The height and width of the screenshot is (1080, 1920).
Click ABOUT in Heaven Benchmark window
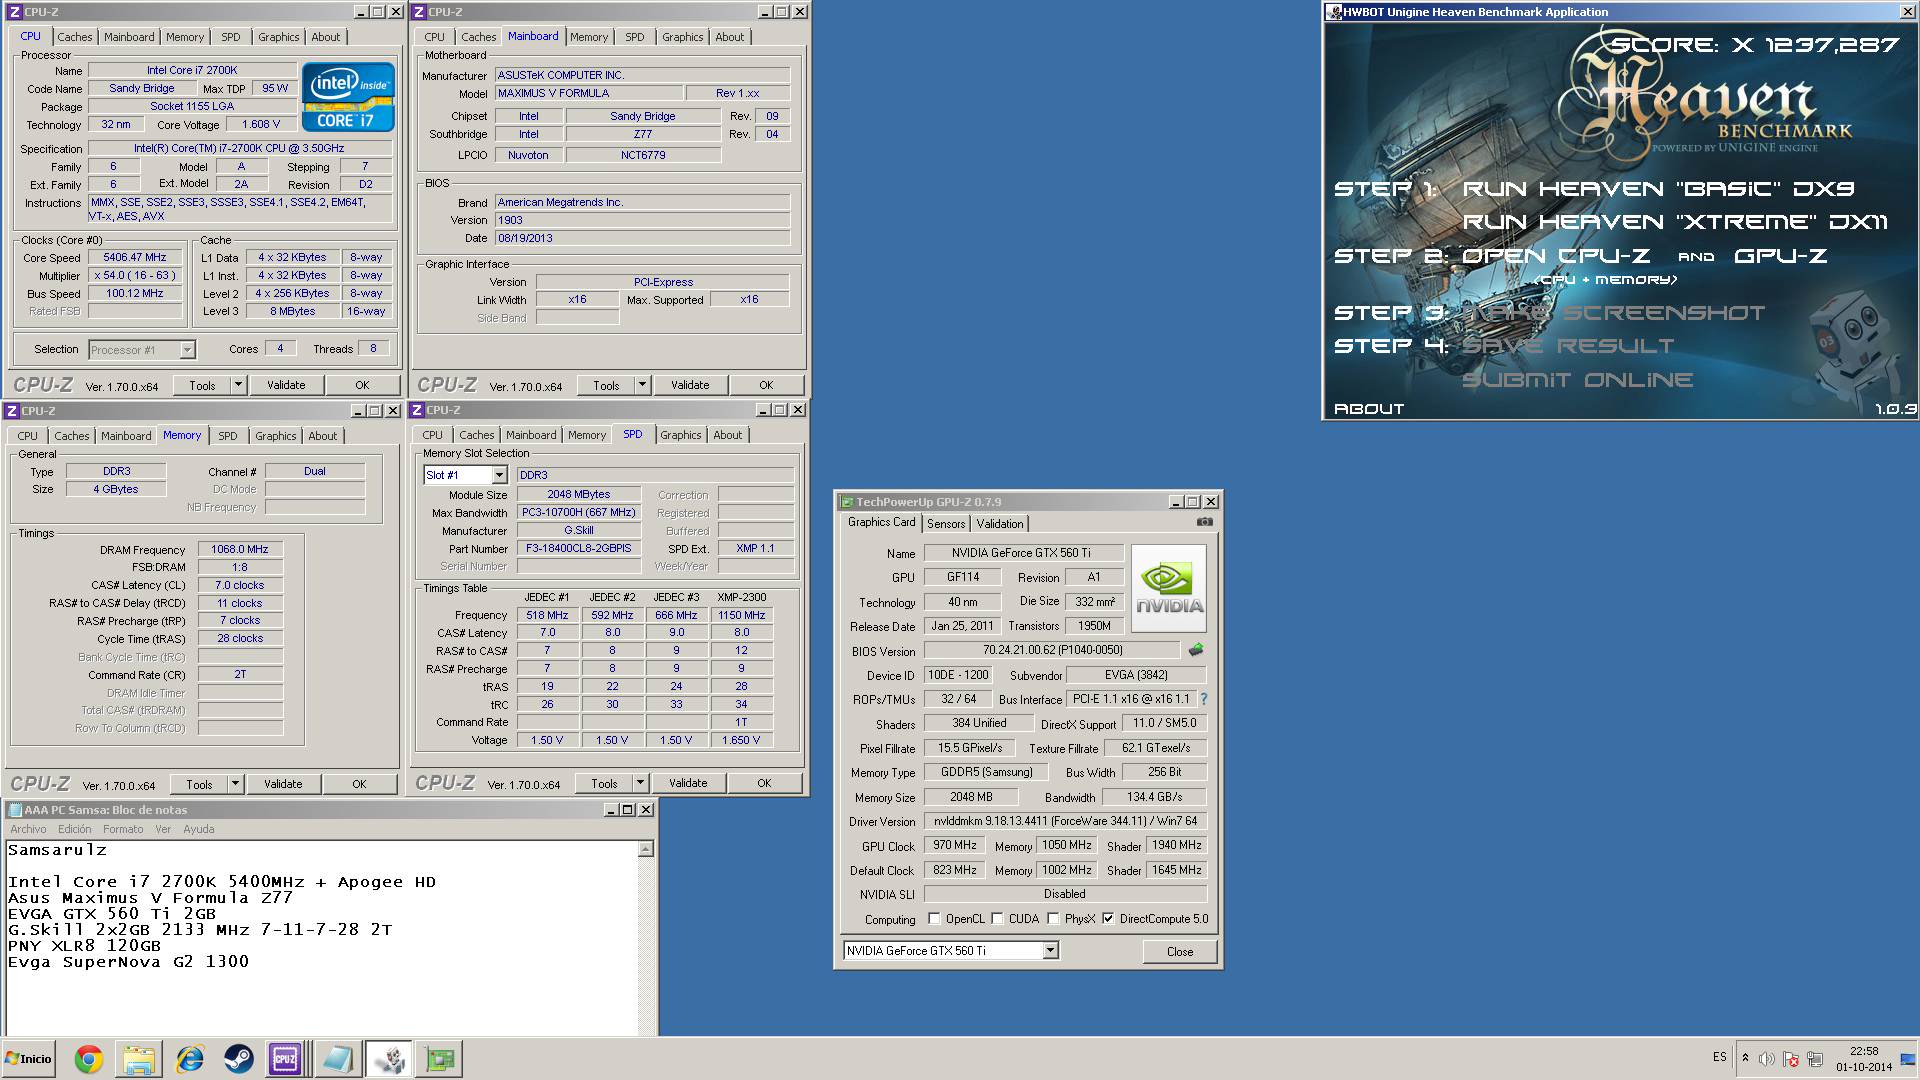pos(1369,409)
